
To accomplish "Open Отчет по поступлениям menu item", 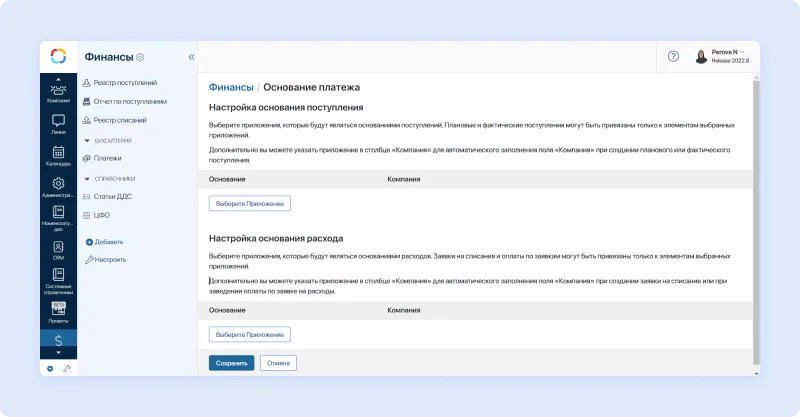I will tap(130, 102).
